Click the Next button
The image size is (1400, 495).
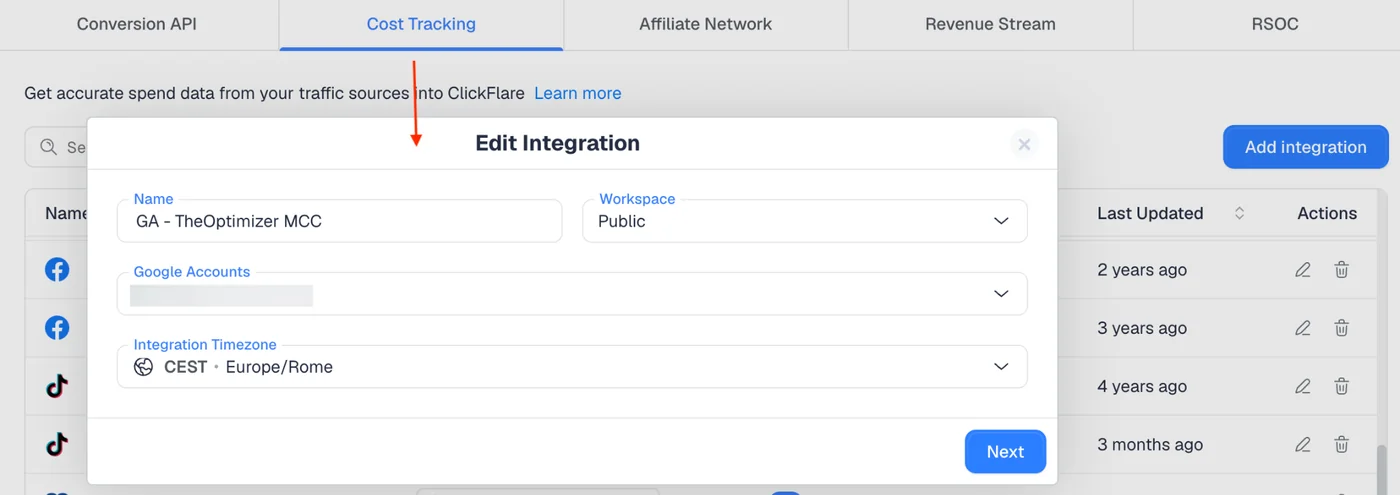1005,452
